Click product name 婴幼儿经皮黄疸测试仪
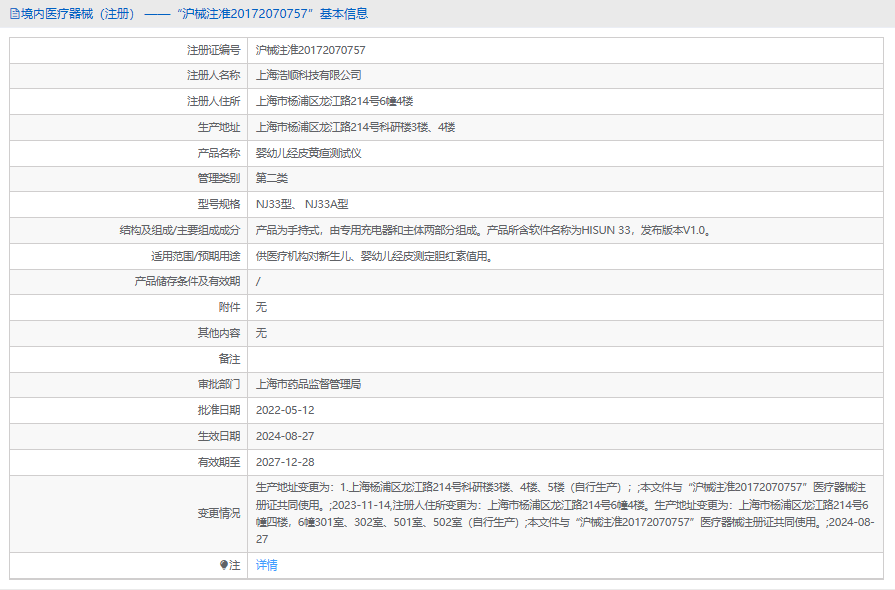 (x=308, y=153)
